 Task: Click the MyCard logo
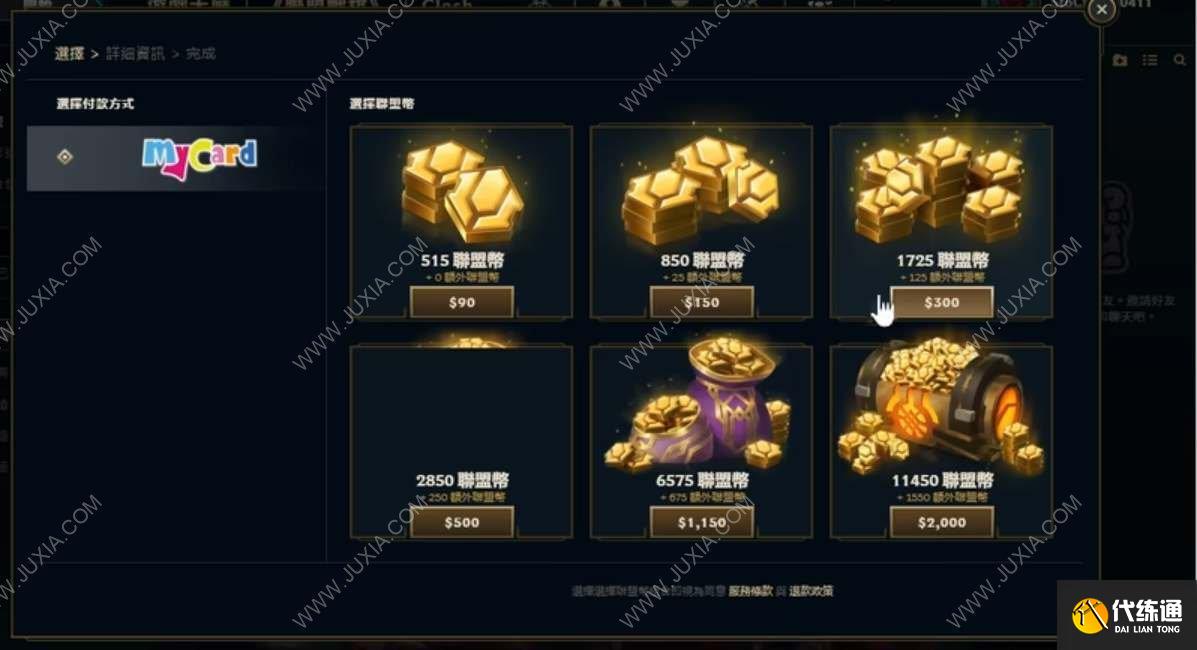pyautogui.click(x=199, y=158)
